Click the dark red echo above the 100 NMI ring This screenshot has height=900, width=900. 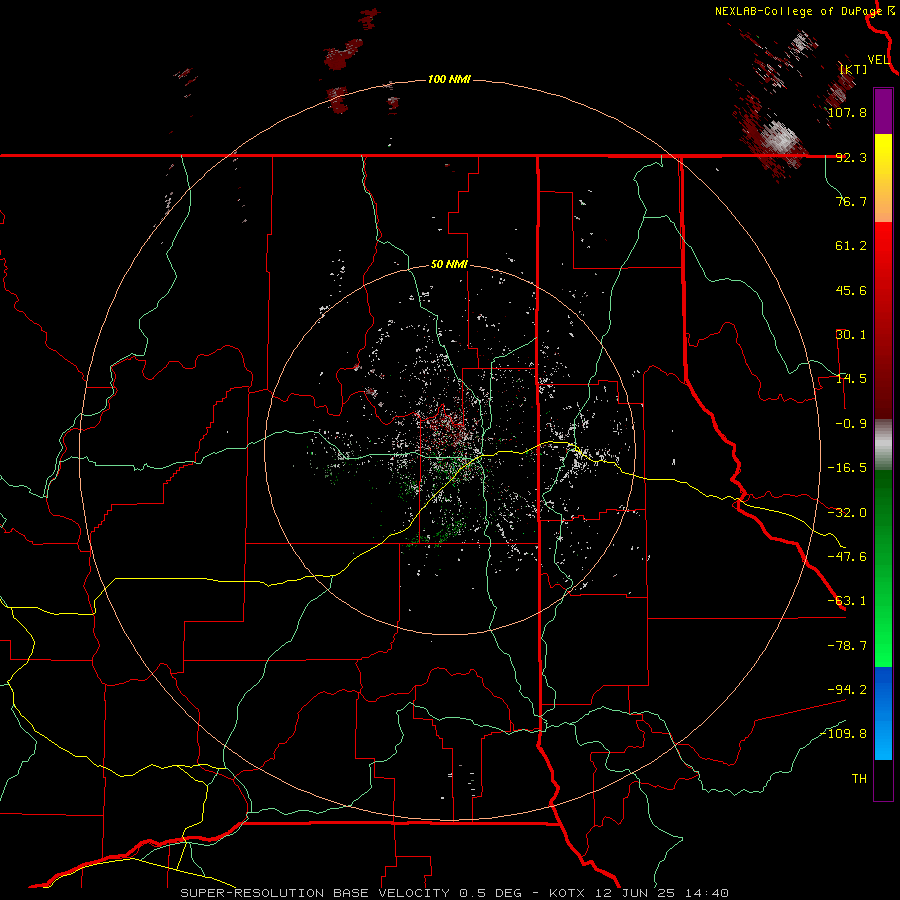[x=343, y=53]
